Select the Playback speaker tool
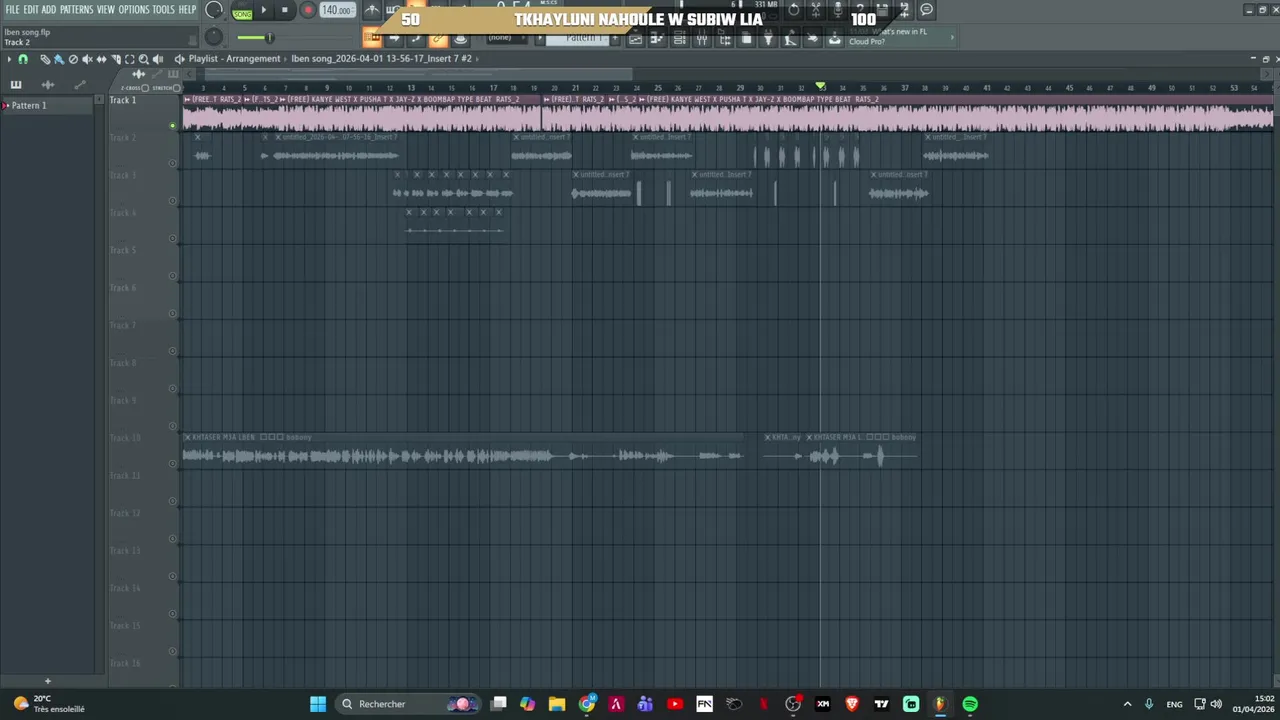Image resolution: width=1280 pixels, height=720 pixels. [157, 59]
